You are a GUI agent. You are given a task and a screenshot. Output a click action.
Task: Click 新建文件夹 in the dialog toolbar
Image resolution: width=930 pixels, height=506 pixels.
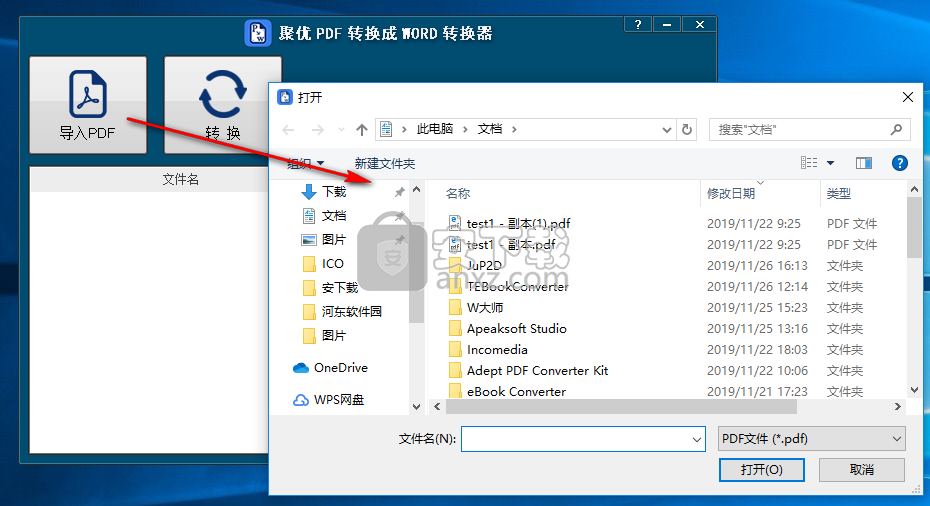[x=385, y=163]
